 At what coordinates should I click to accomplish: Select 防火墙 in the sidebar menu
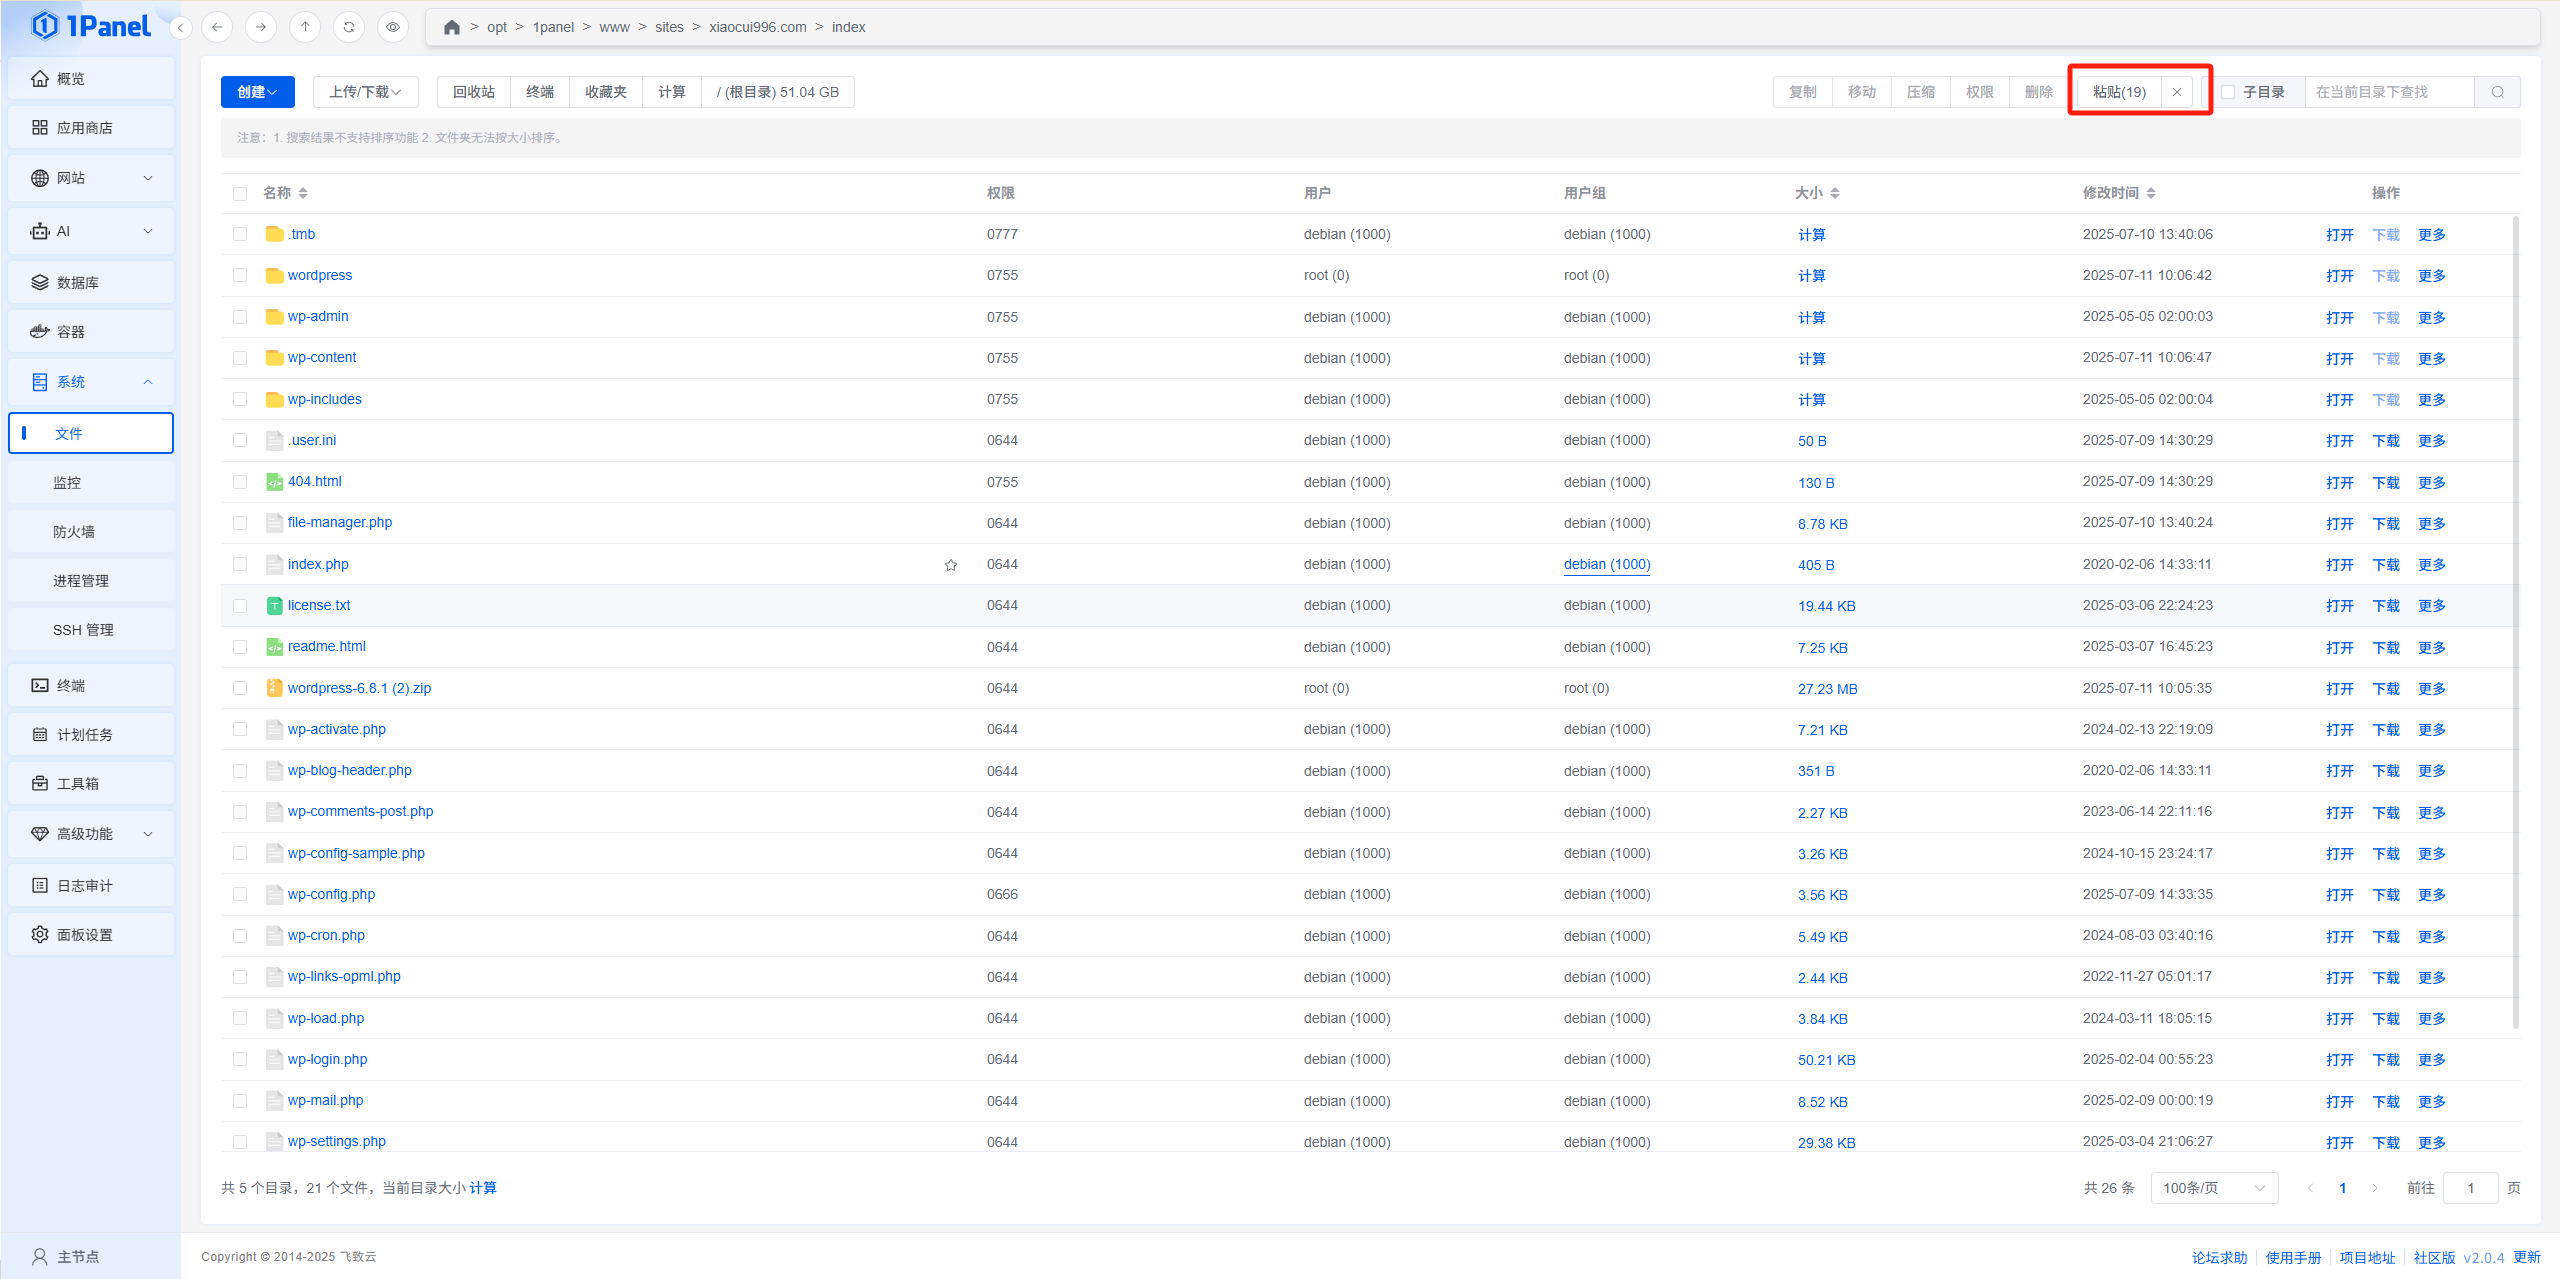pyautogui.click(x=74, y=532)
